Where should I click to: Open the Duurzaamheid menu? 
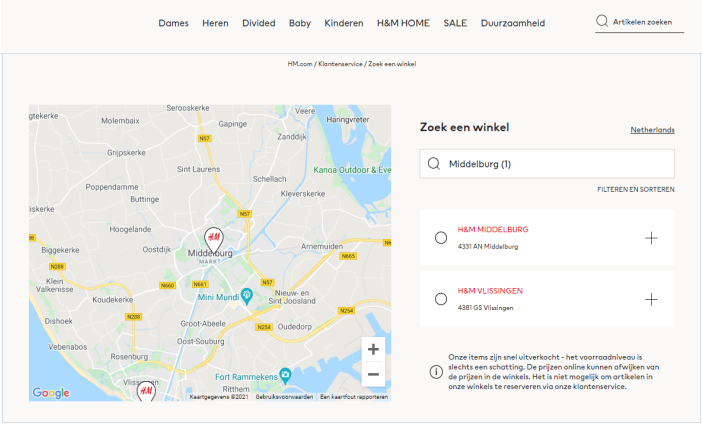coord(513,23)
